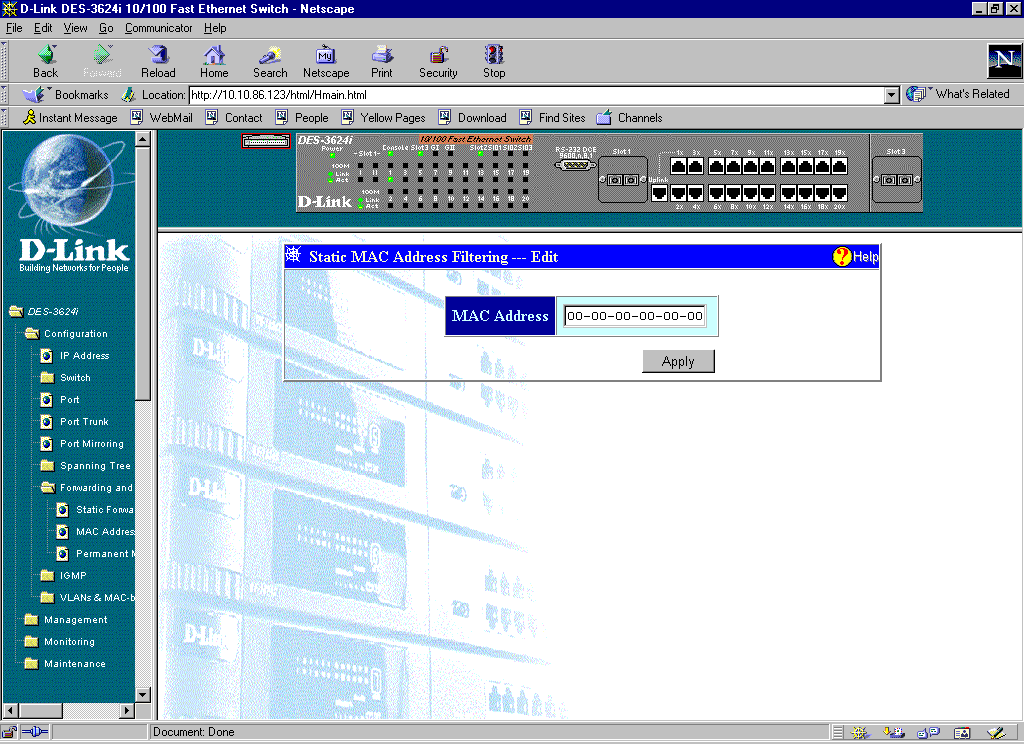Open the Security toolbar icon
This screenshot has width=1024, height=744.
(x=438, y=55)
